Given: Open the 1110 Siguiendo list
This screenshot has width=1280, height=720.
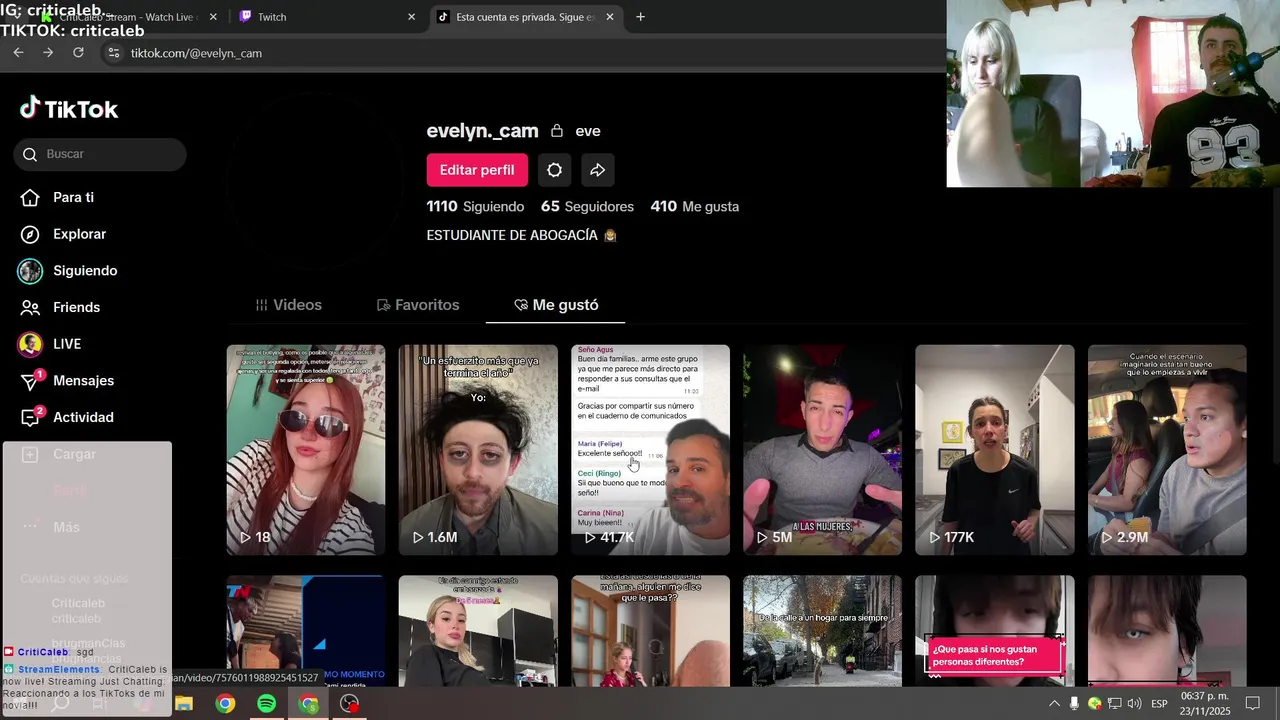Looking at the screenshot, I should coord(475,207).
